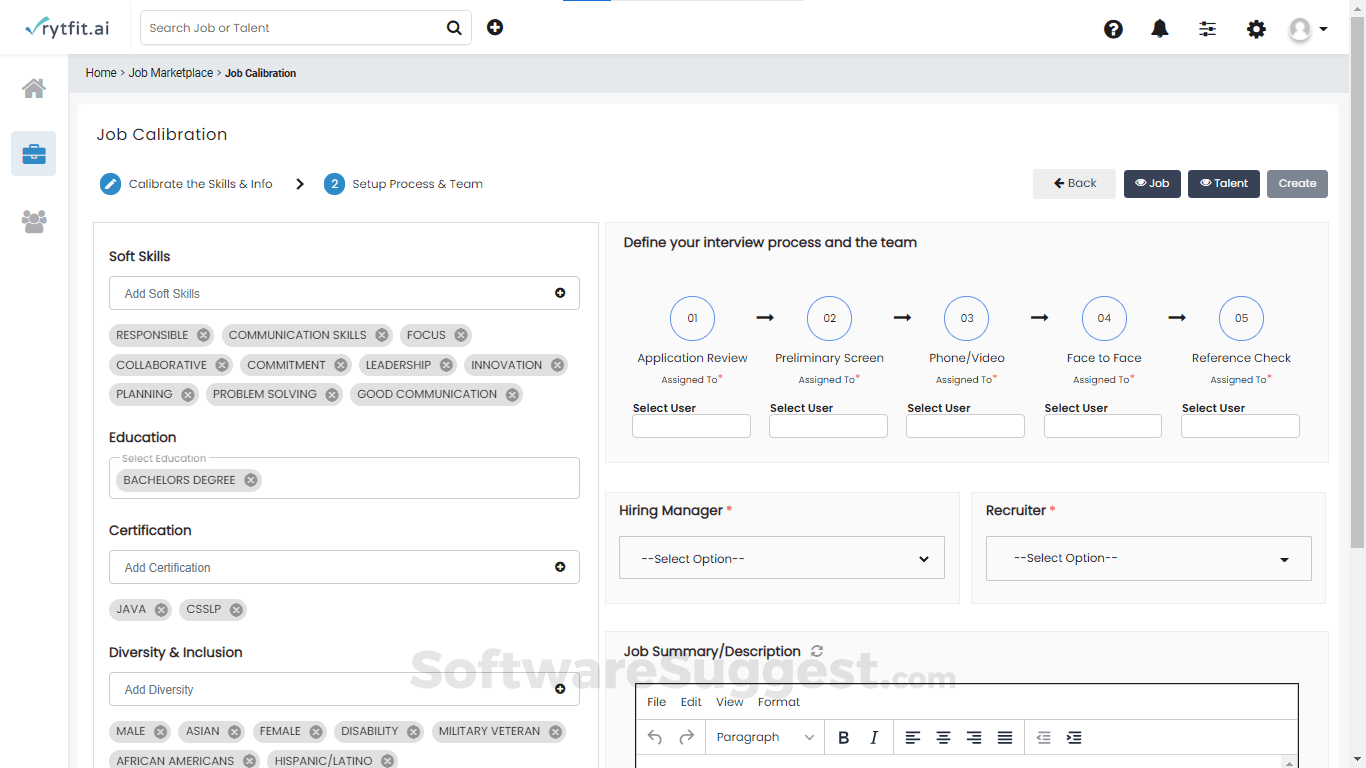Click the Add Soft Skills plus icon
Image resolution: width=1366 pixels, height=768 pixels.
coord(560,293)
